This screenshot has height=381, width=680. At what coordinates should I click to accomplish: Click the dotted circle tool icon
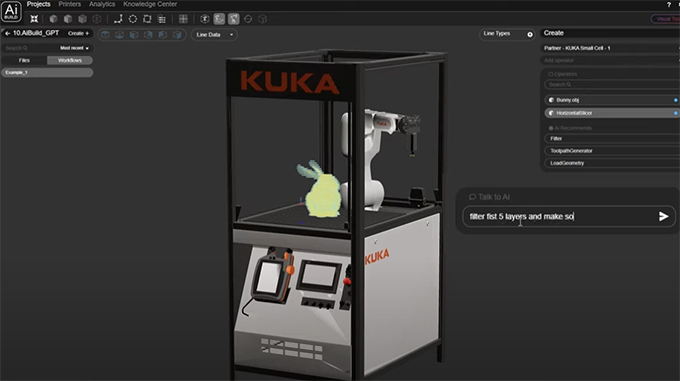pyautogui.click(x=133, y=19)
